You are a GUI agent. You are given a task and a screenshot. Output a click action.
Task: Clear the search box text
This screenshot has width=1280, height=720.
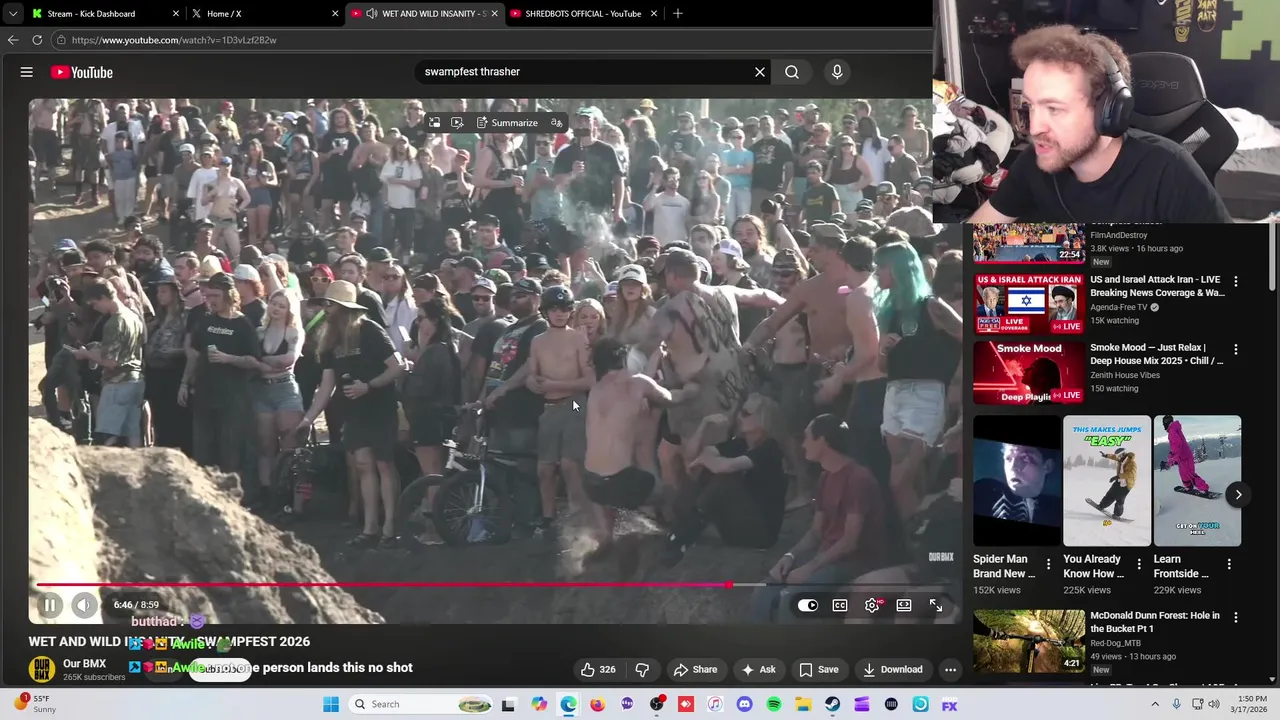[760, 72]
